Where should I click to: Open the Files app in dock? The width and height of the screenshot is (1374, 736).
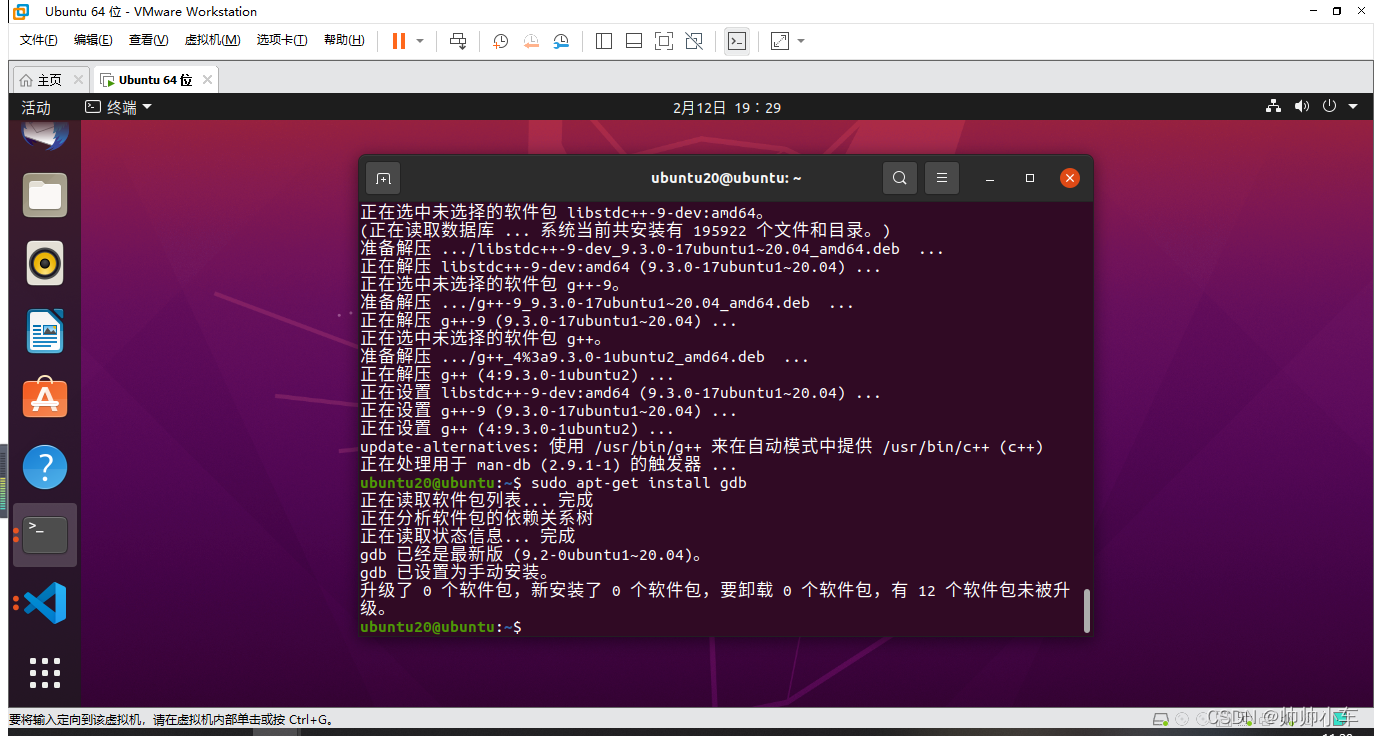(x=45, y=195)
